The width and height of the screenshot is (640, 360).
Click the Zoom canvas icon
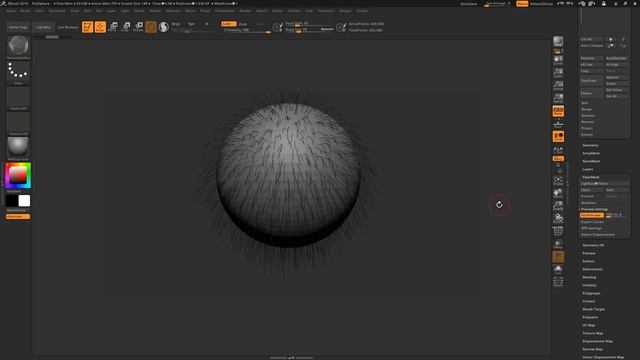tap(558, 73)
